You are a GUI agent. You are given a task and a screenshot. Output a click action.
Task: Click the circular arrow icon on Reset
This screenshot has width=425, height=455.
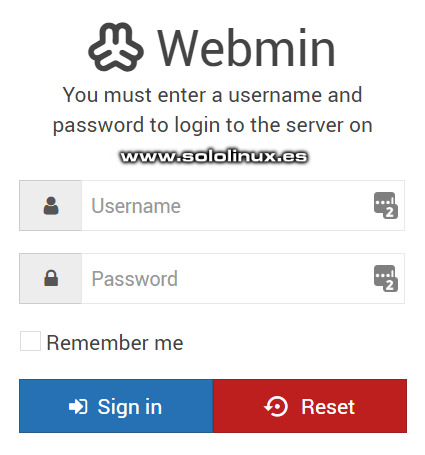276,406
